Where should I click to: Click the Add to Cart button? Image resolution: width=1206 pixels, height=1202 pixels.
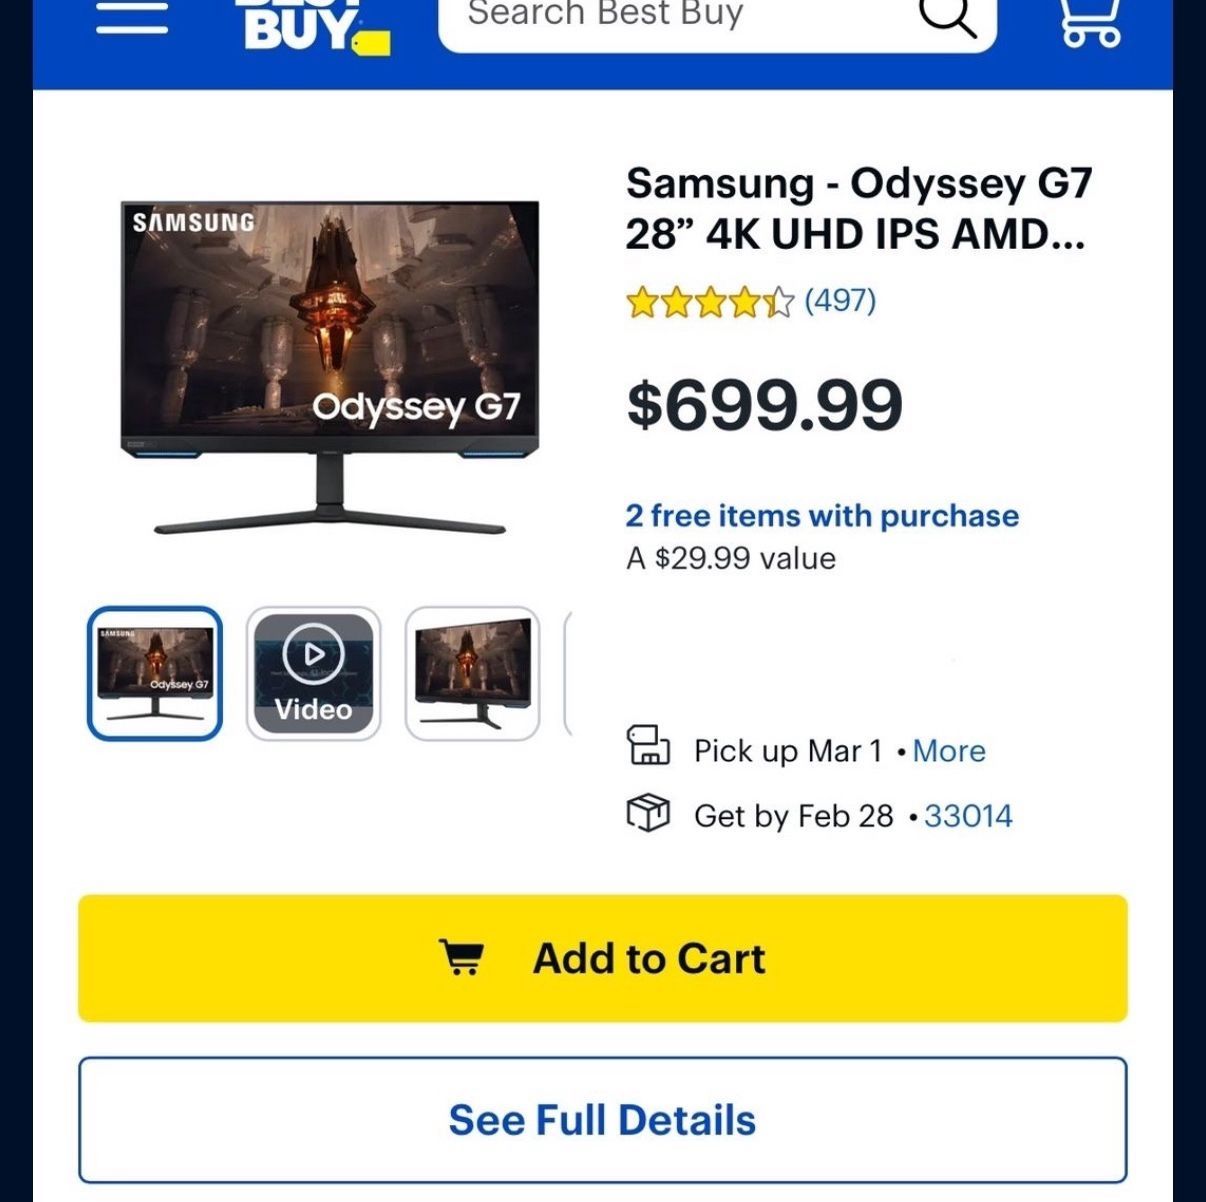click(x=603, y=958)
